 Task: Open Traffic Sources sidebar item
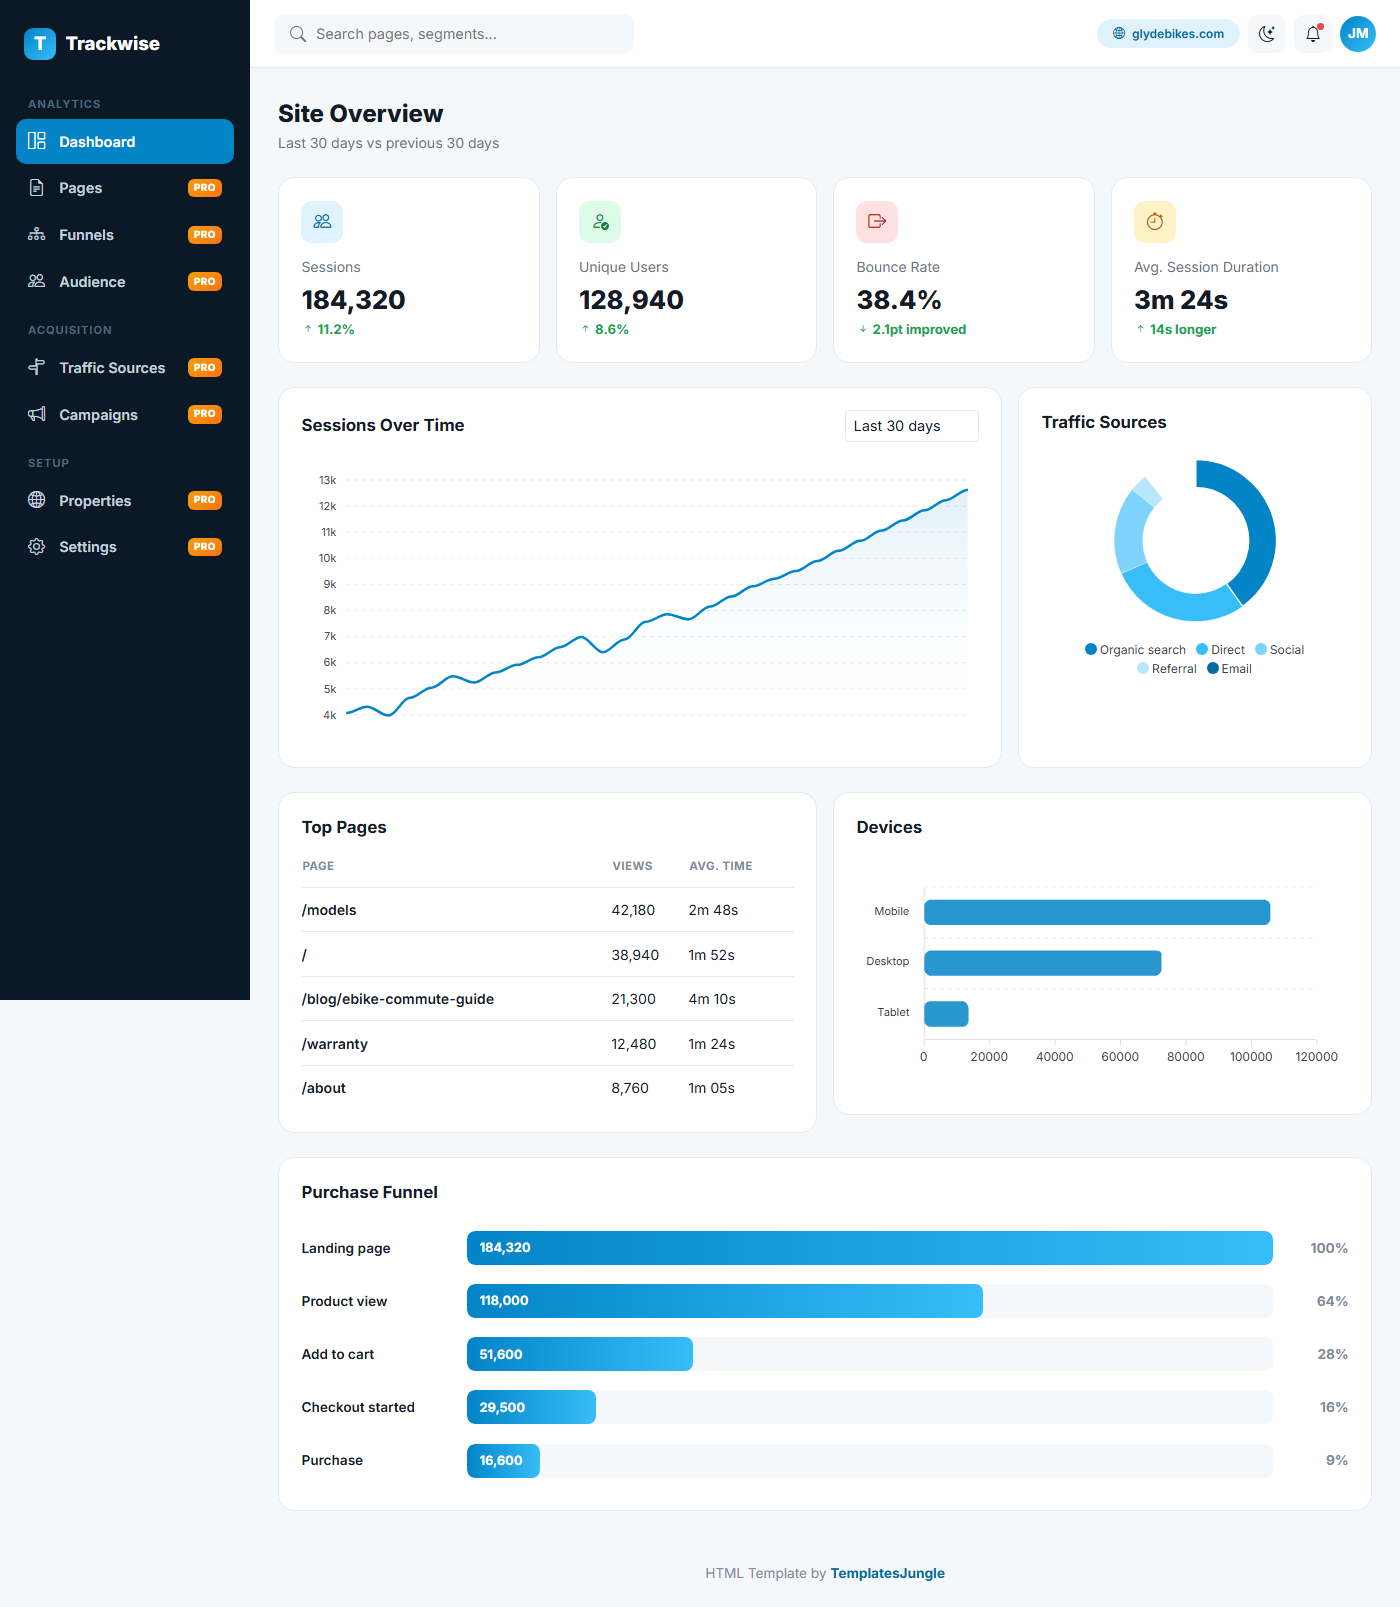(x=125, y=367)
